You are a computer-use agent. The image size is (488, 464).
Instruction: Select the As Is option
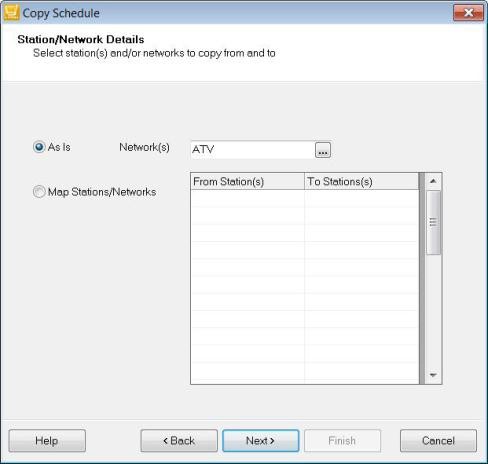39,147
